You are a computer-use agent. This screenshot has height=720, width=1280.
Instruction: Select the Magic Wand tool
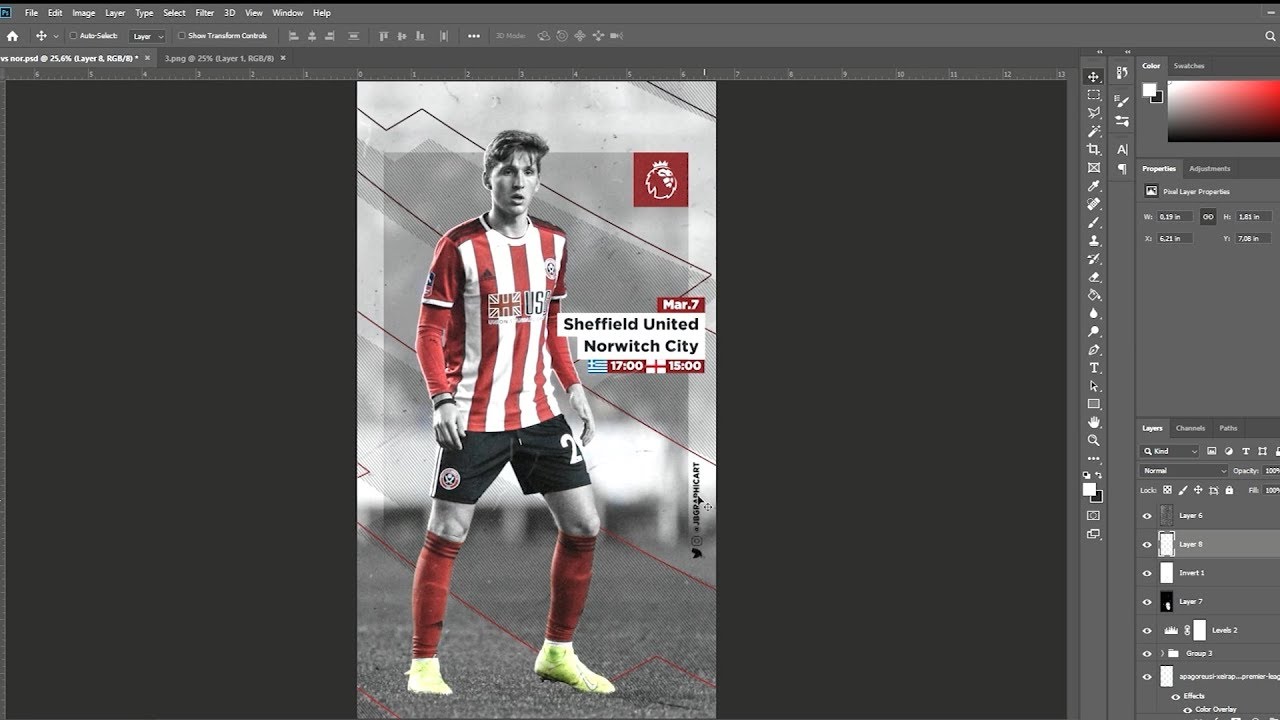pos(1094,131)
